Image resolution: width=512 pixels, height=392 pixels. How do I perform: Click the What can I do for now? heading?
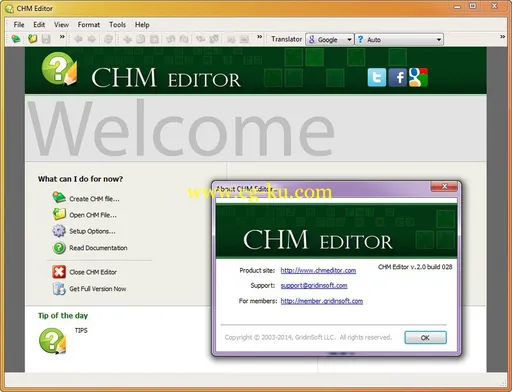point(80,179)
